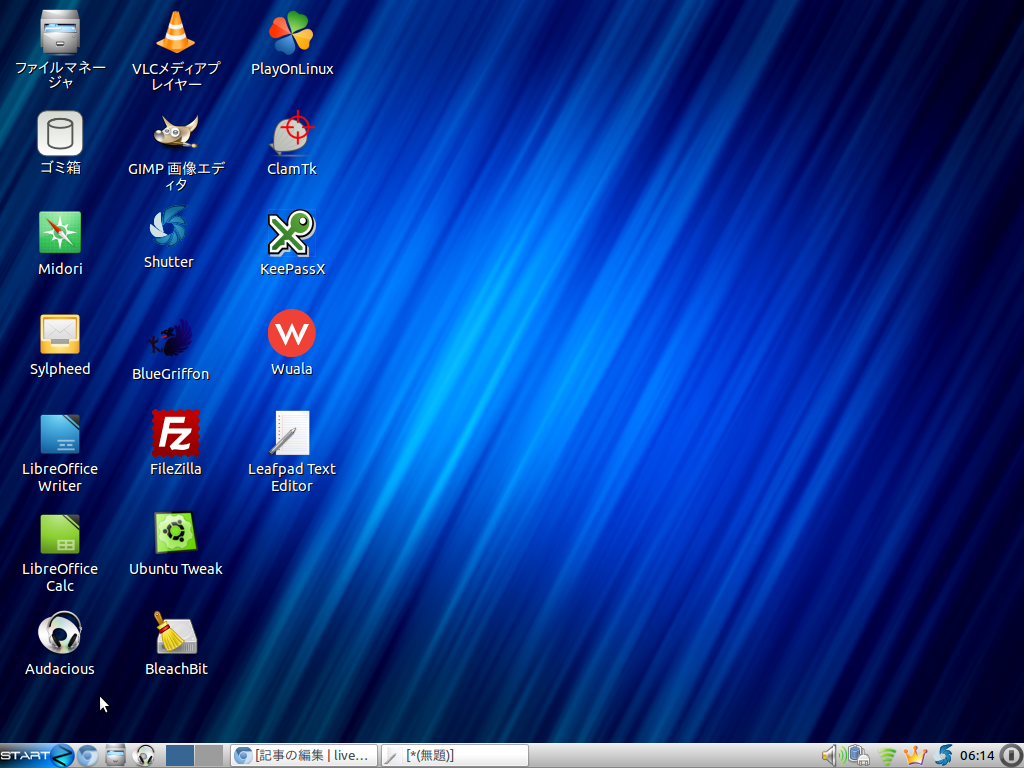Activate the 記事の編集 taskbar window button
The height and width of the screenshot is (768, 1024).
click(x=304, y=756)
